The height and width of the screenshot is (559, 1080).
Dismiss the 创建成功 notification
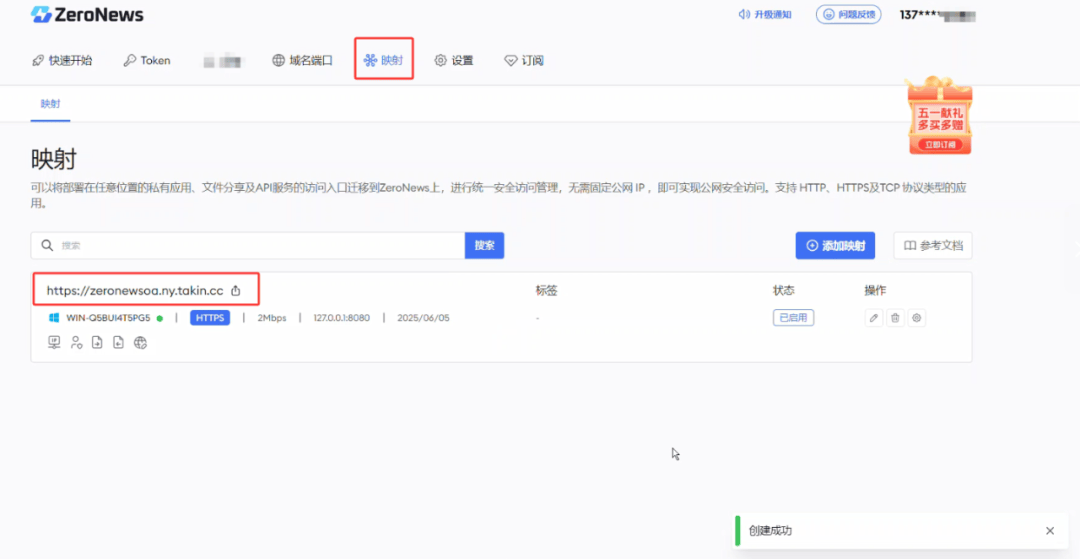coord(1050,531)
